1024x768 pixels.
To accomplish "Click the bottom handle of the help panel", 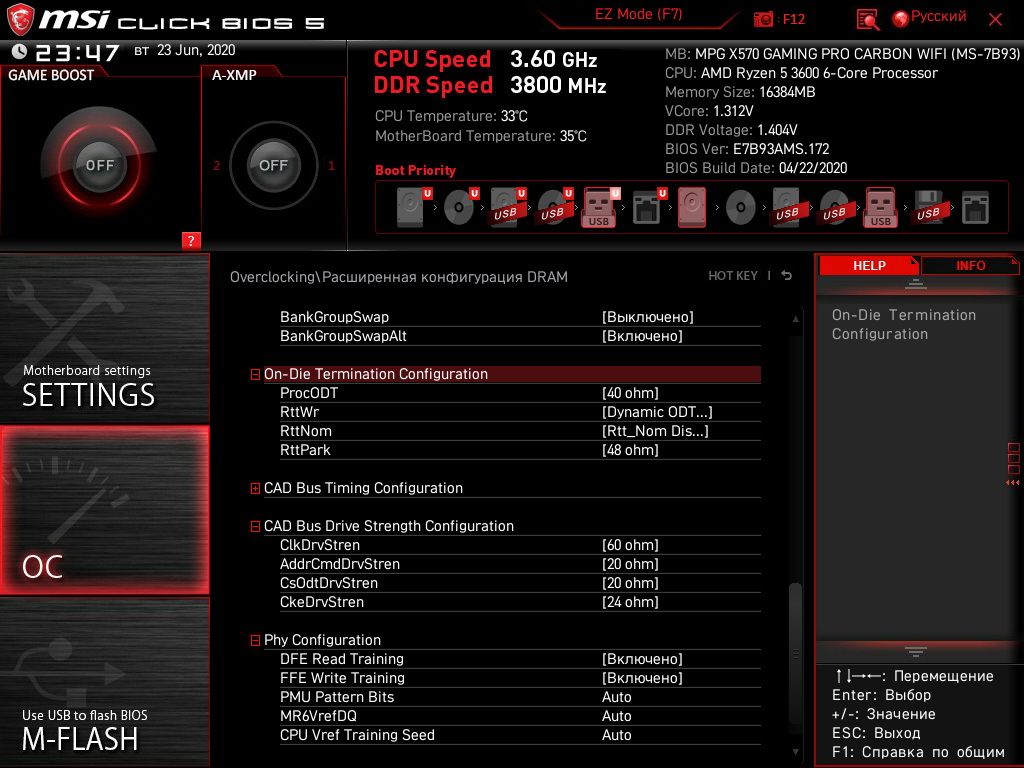I will [x=916, y=652].
